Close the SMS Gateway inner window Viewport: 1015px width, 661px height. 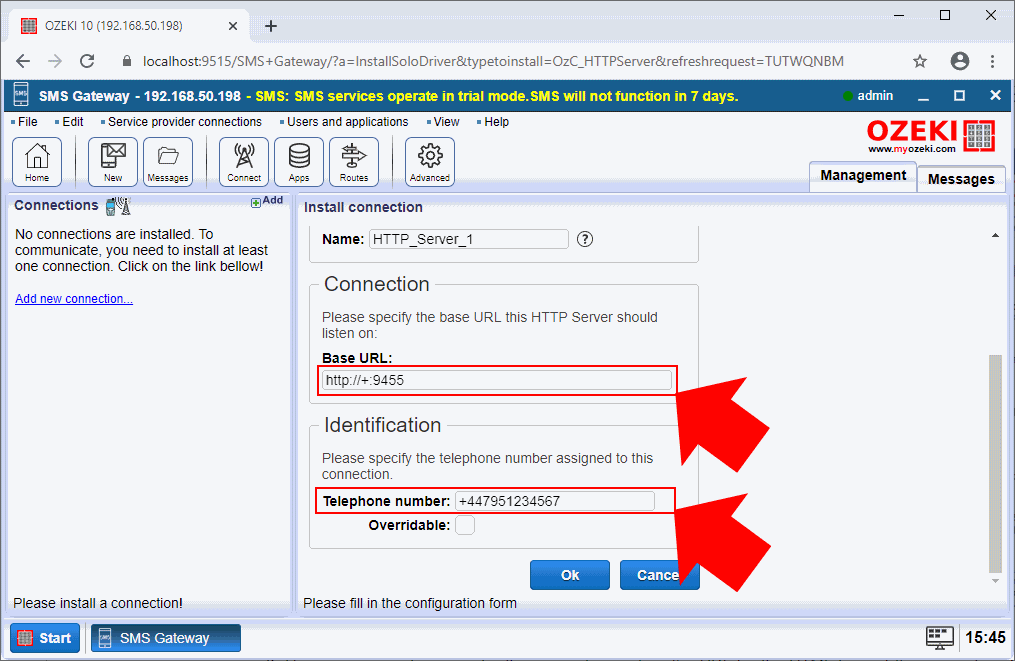click(995, 96)
